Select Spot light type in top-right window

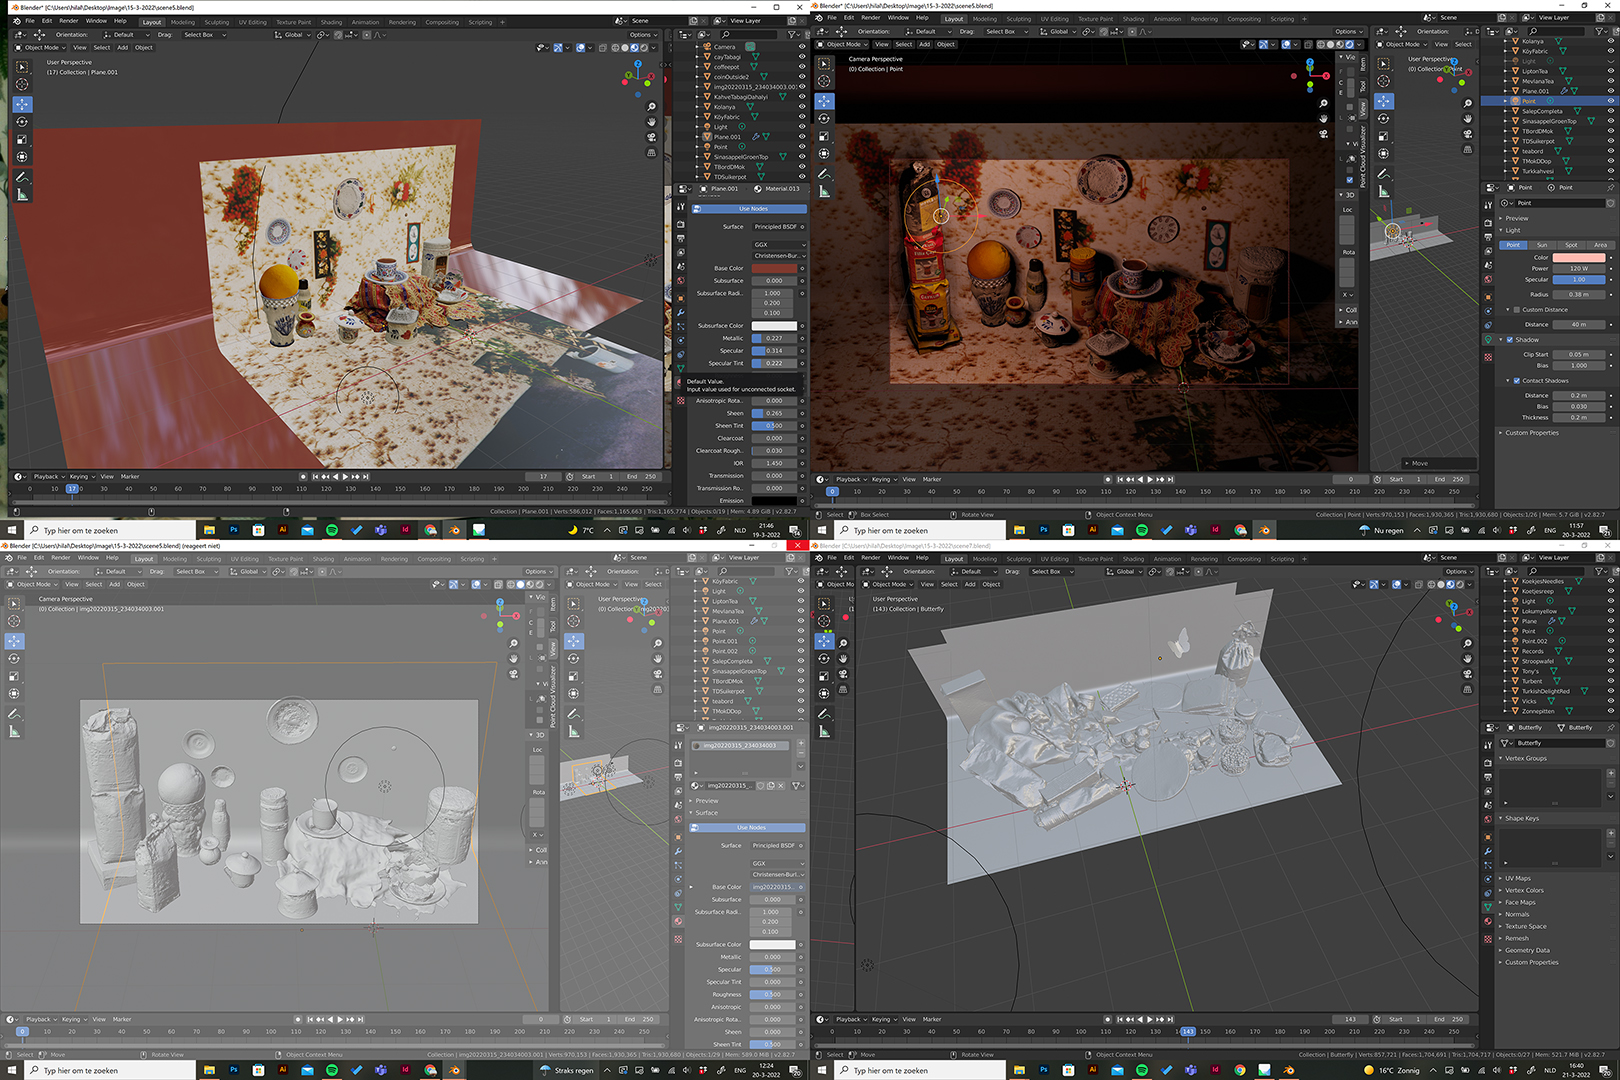click(x=1571, y=245)
